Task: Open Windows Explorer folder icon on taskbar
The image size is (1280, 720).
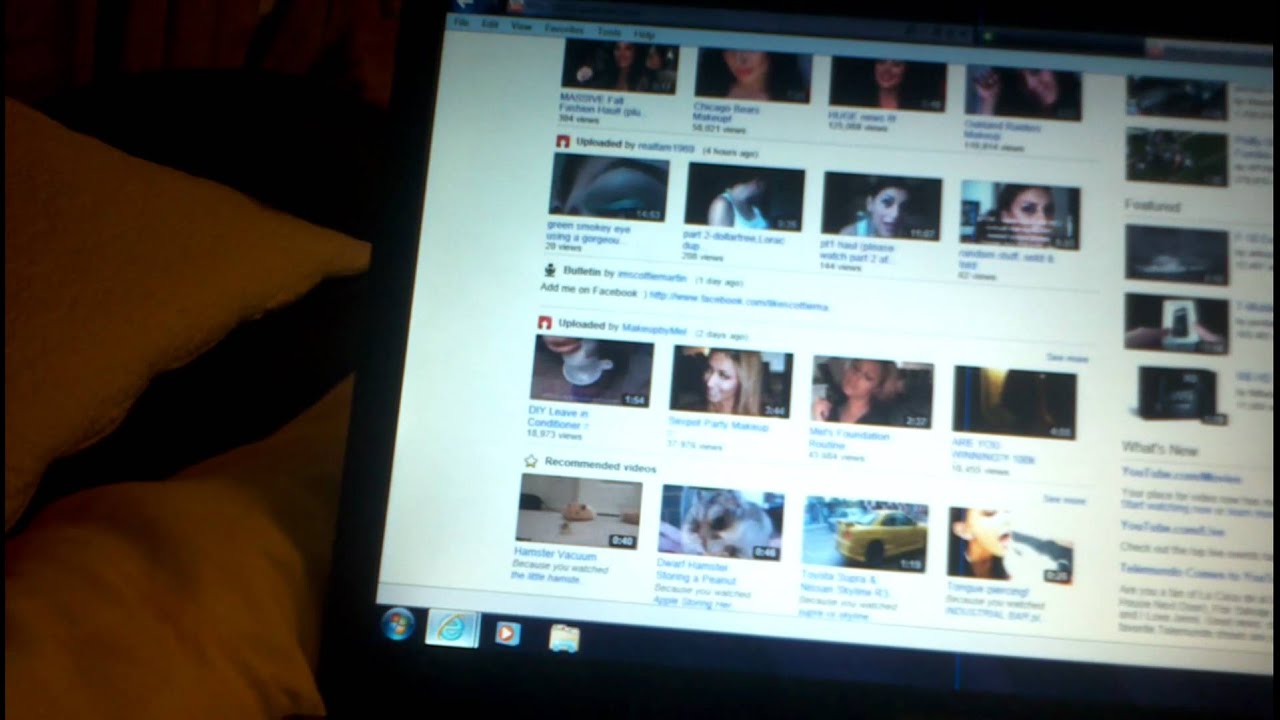Action: (564, 637)
